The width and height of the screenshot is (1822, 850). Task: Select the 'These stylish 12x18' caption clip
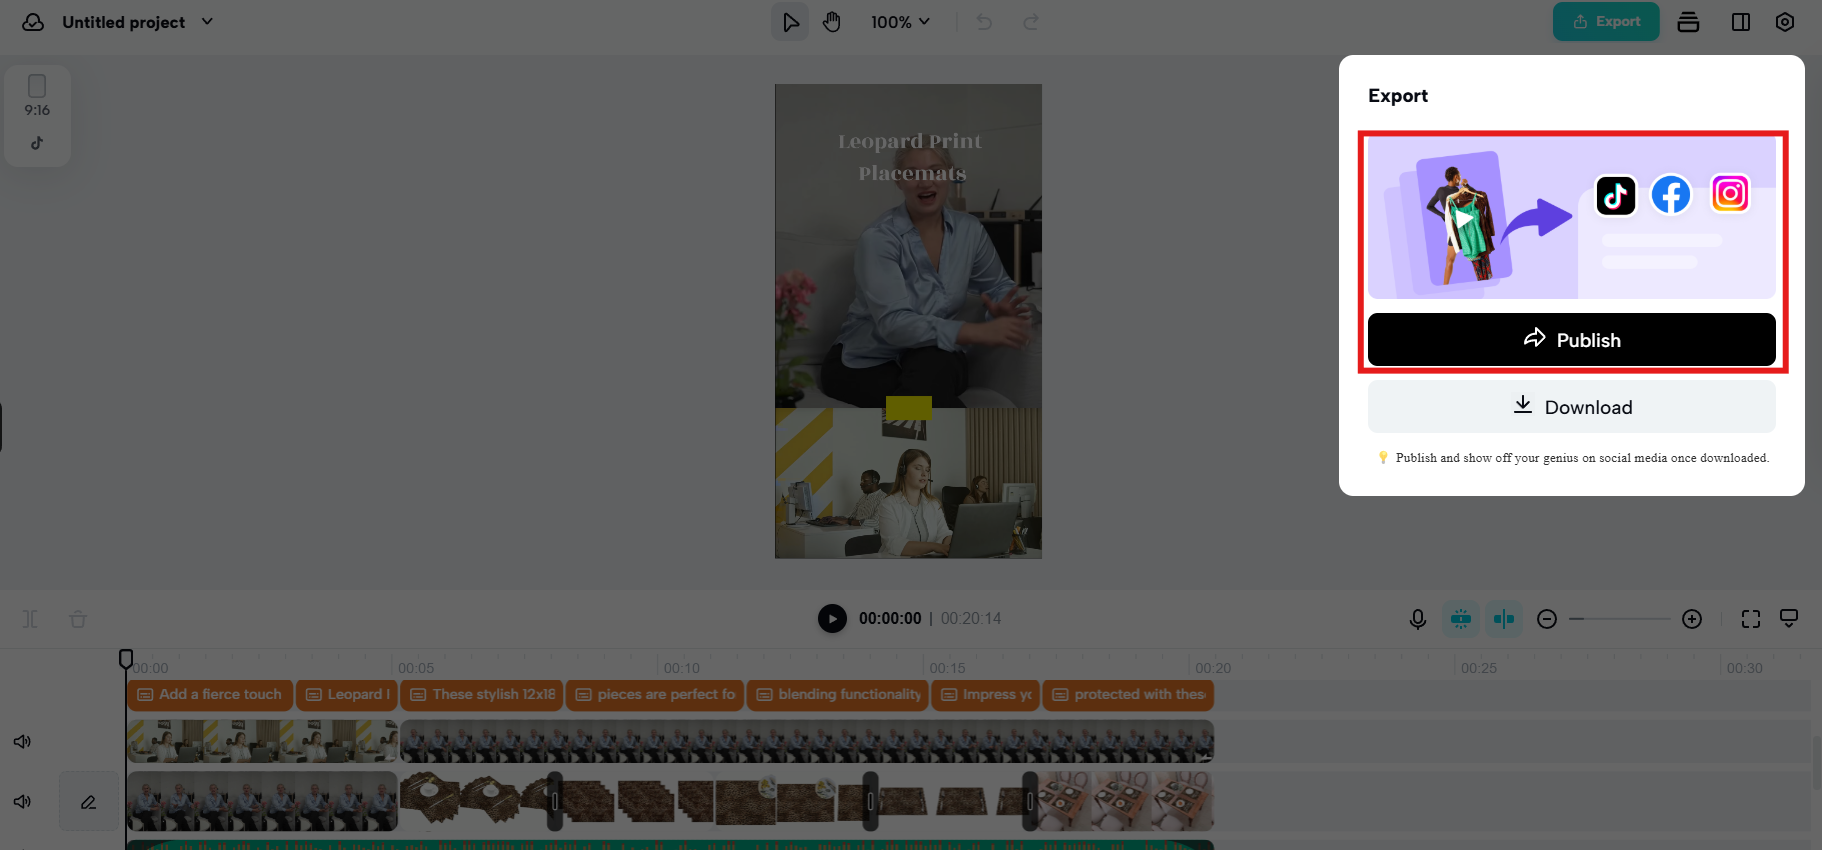point(482,694)
